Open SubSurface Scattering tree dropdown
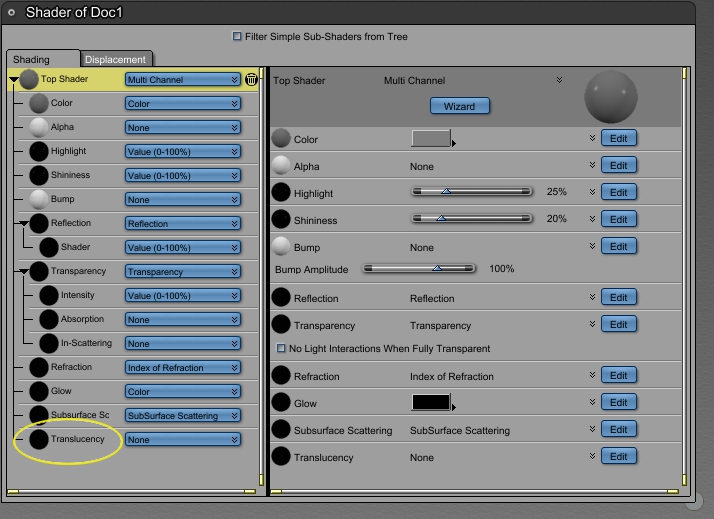This screenshot has width=714, height=519. (x=183, y=416)
